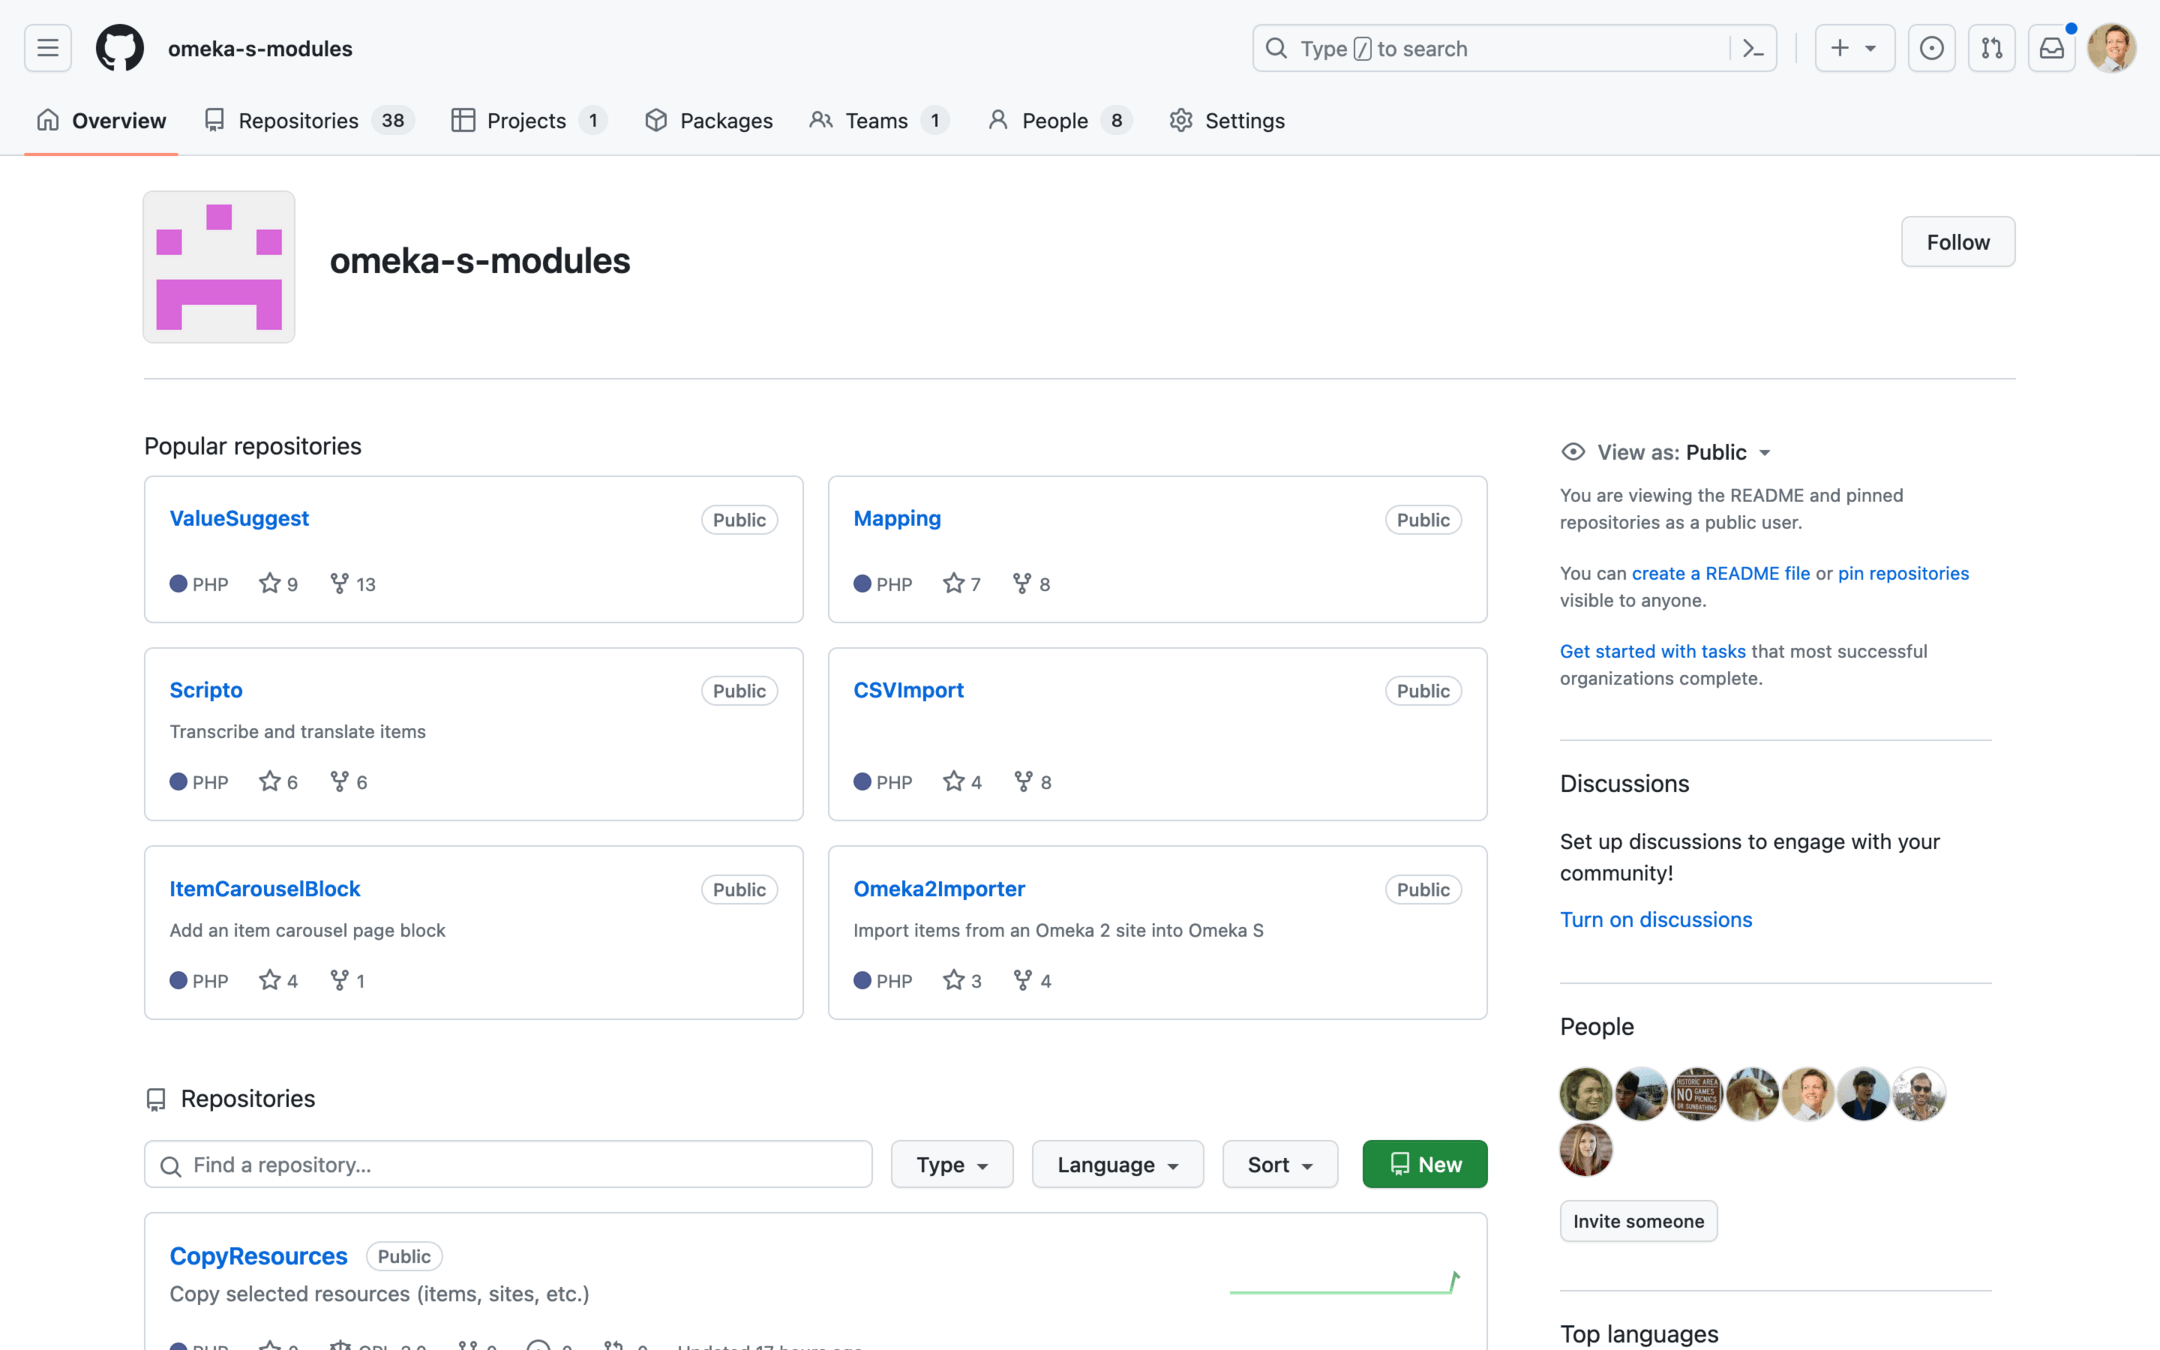Expand the Type filter dropdown
The height and width of the screenshot is (1350, 2160).
tap(951, 1164)
